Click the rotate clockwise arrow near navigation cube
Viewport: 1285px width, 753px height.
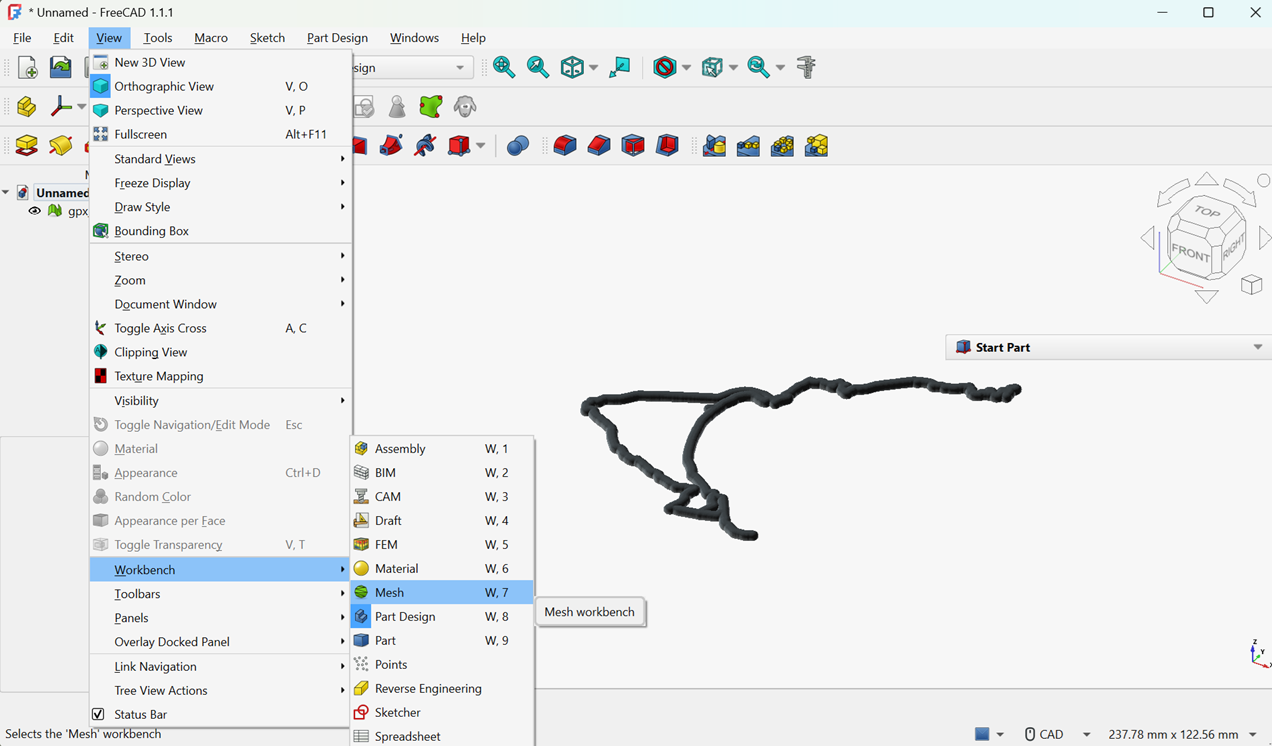click(x=1240, y=192)
